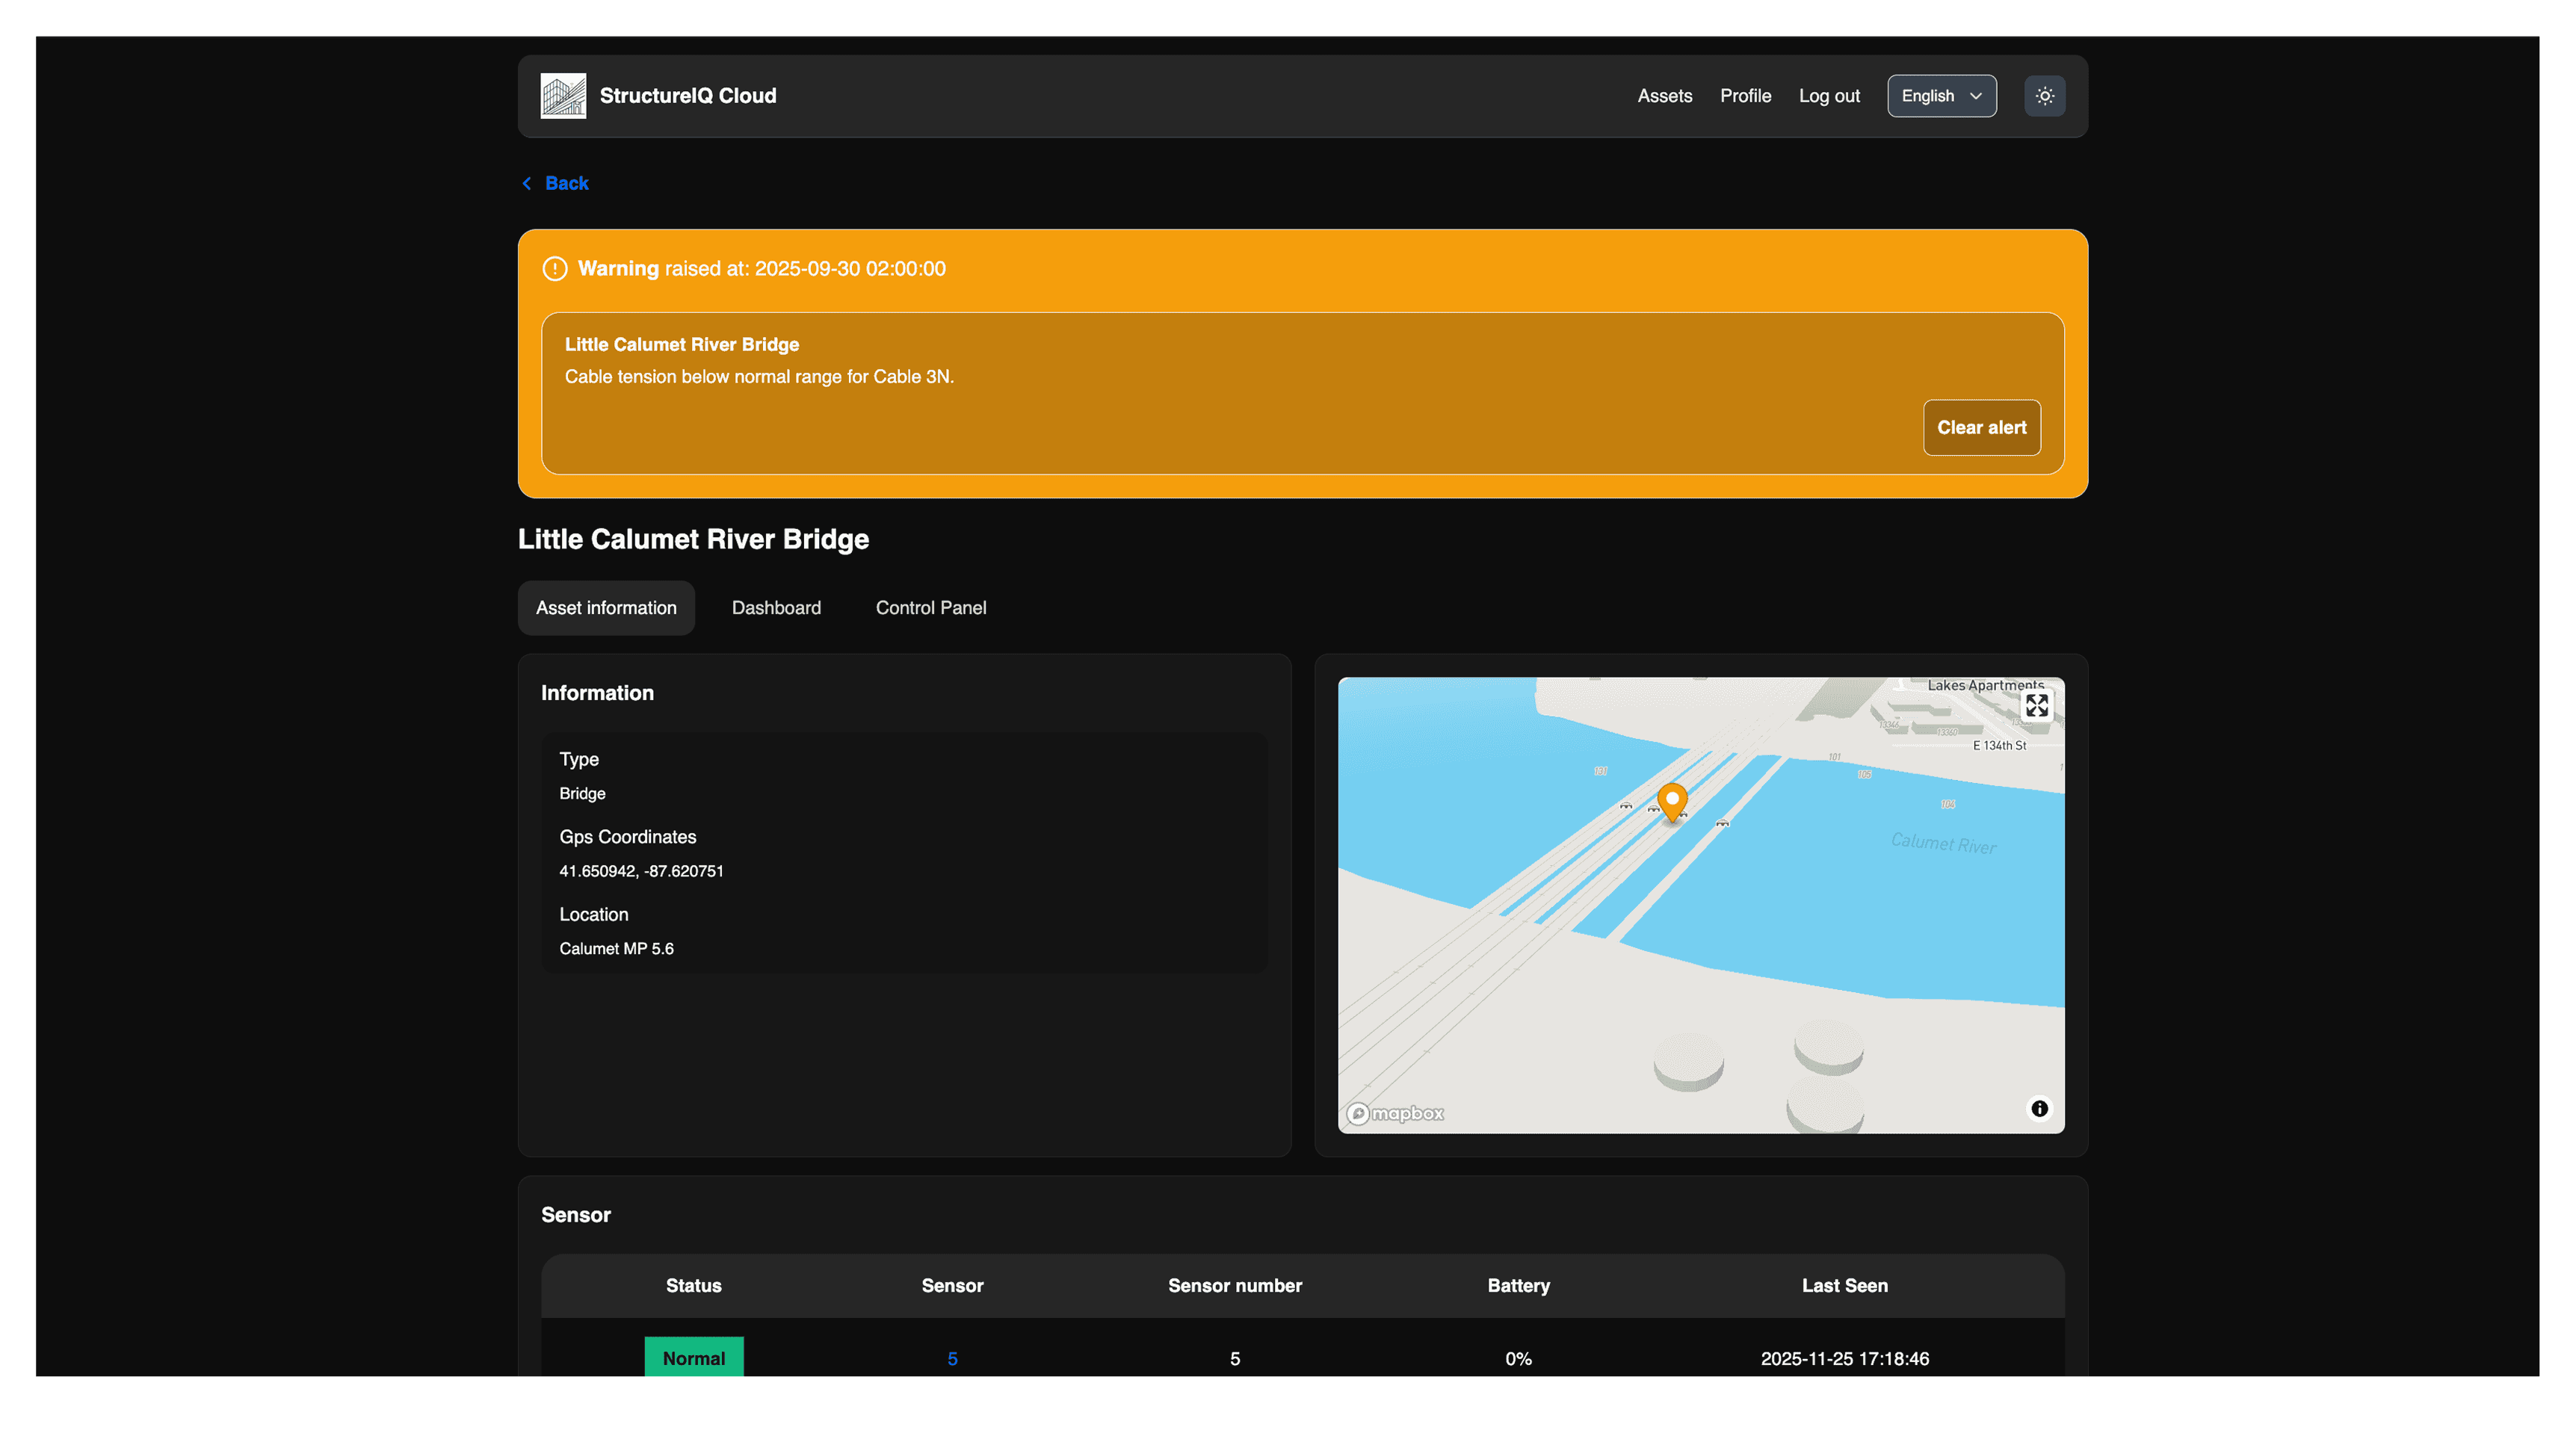Open the Profile page link
Image resolution: width=2576 pixels, height=1433 pixels.
1745,96
